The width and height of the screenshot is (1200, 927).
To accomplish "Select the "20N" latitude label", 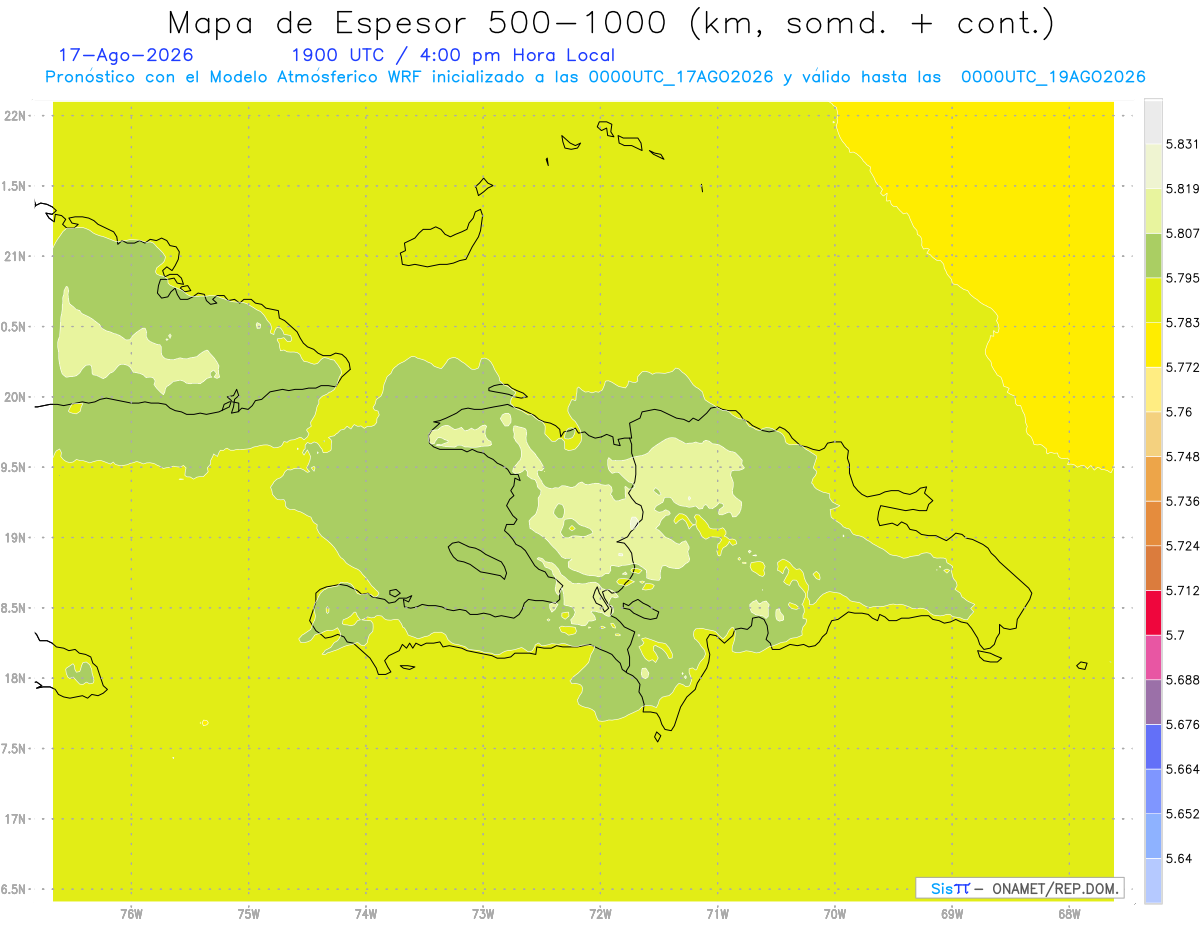I will [16, 397].
